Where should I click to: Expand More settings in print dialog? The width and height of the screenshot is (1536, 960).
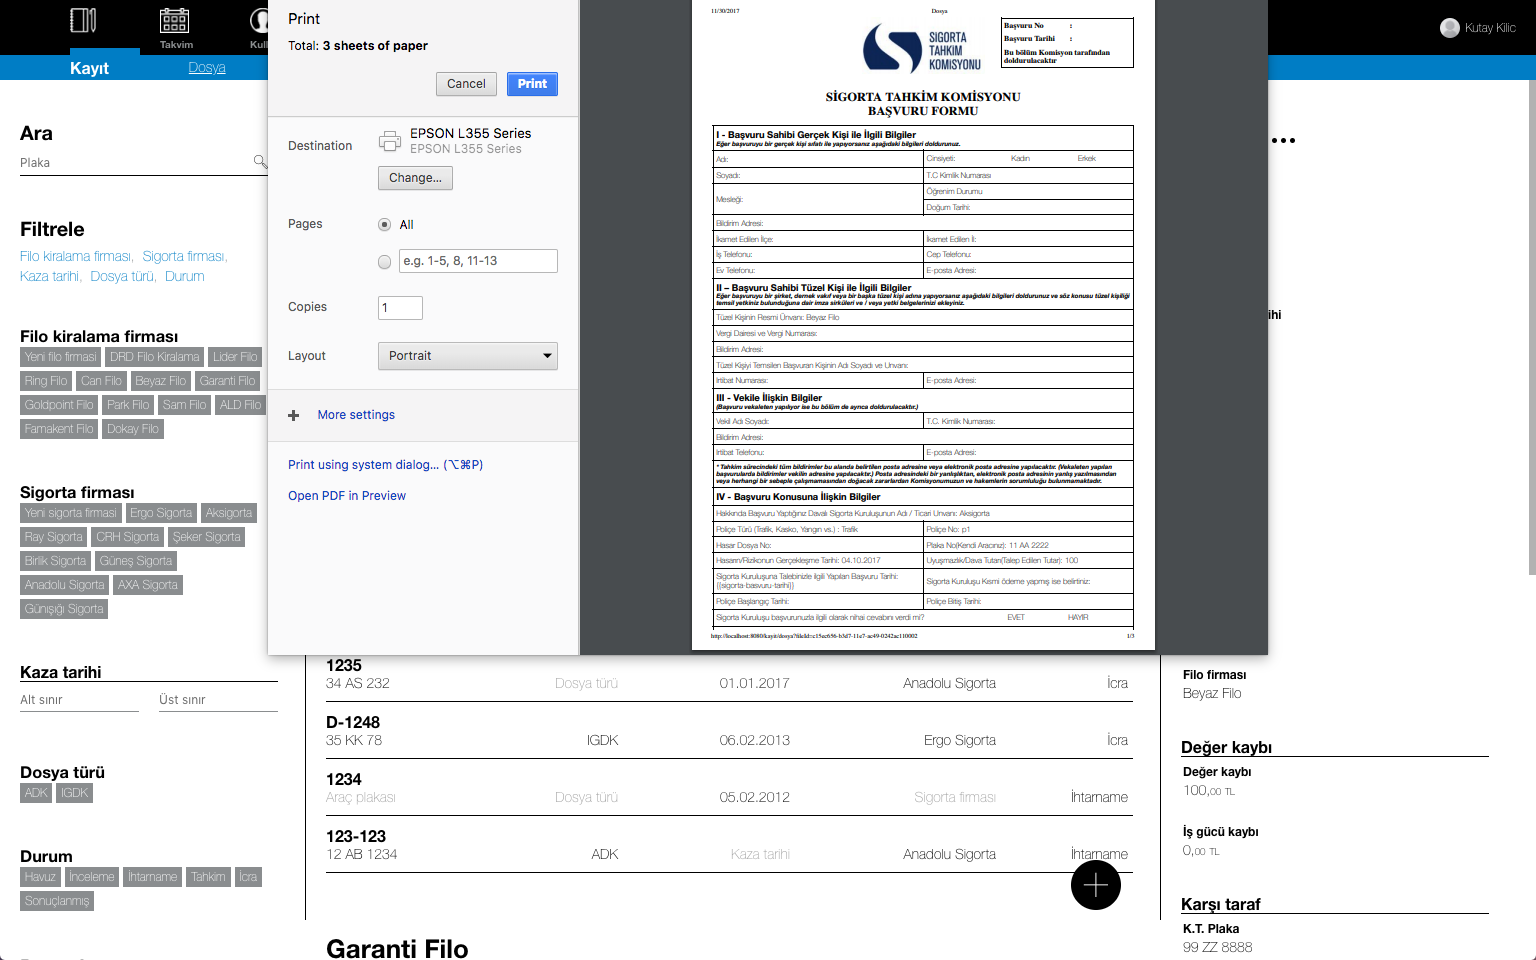[356, 415]
